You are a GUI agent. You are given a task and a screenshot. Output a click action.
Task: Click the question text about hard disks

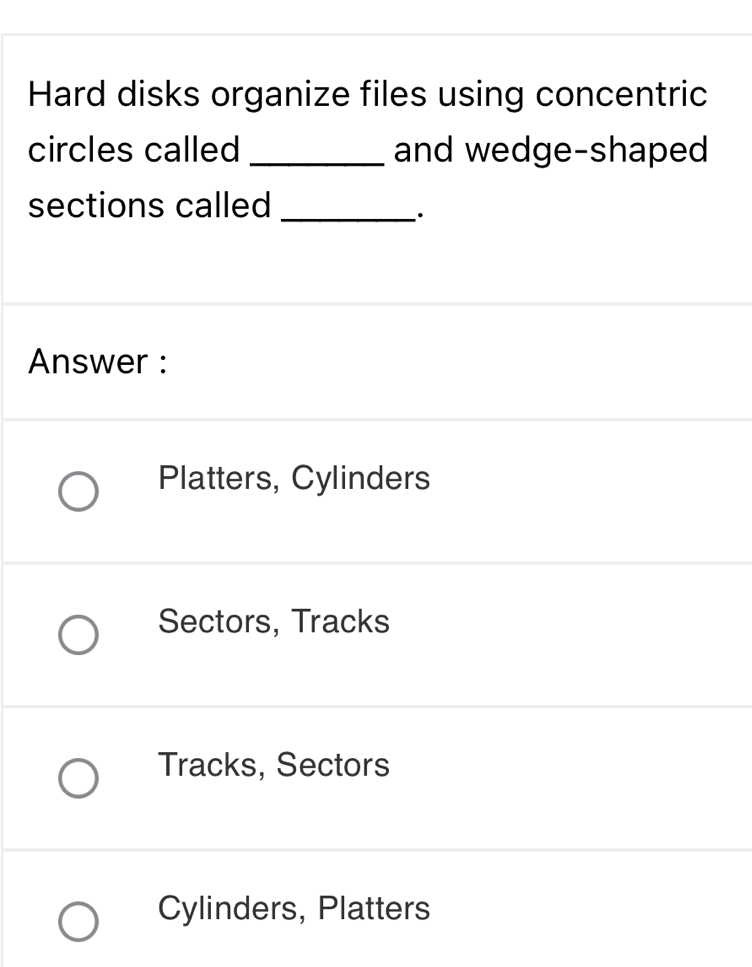[x=367, y=150]
